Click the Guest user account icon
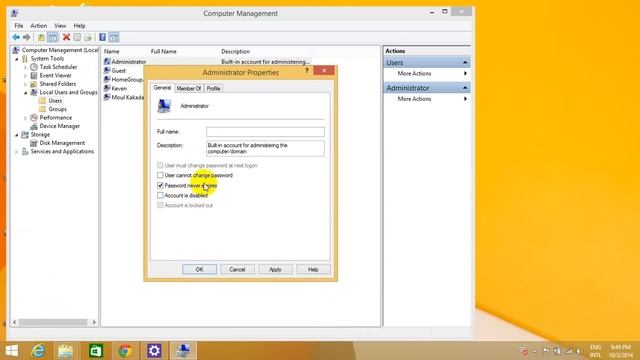This screenshot has width=640, height=360. coord(107,71)
